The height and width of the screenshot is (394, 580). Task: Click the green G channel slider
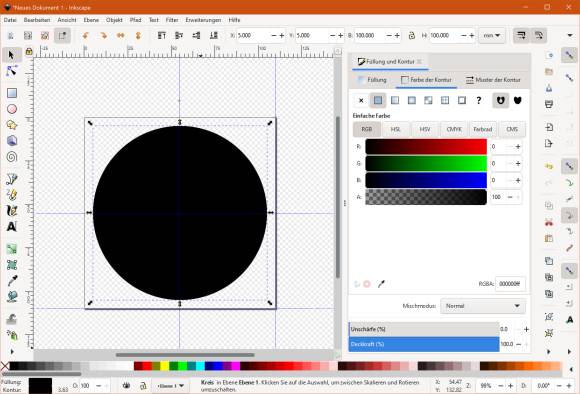426,164
